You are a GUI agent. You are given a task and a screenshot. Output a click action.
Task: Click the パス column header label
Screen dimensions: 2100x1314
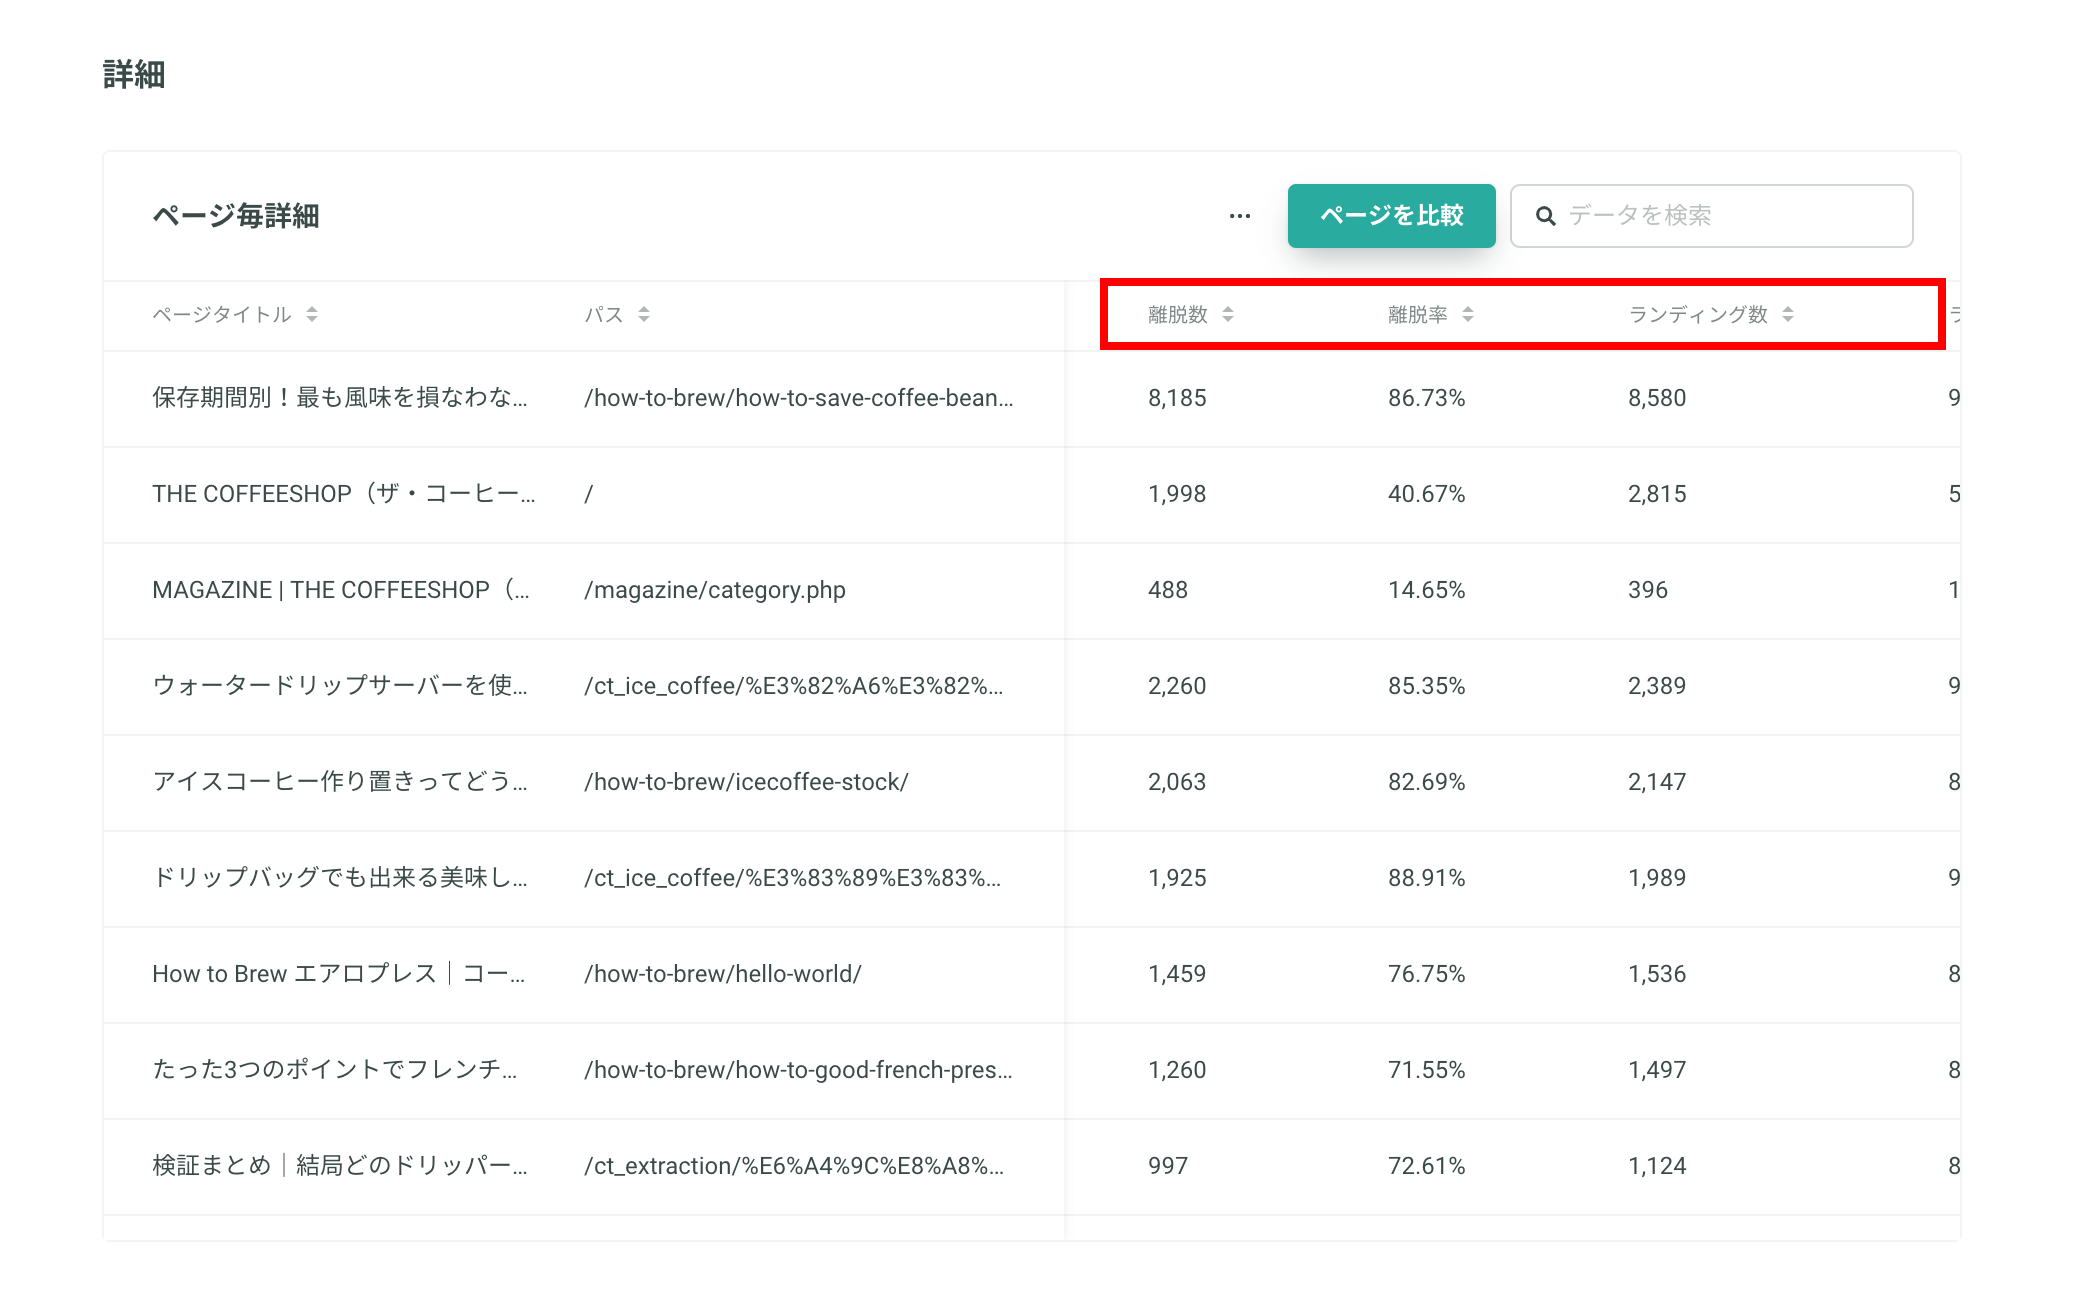pos(604,315)
